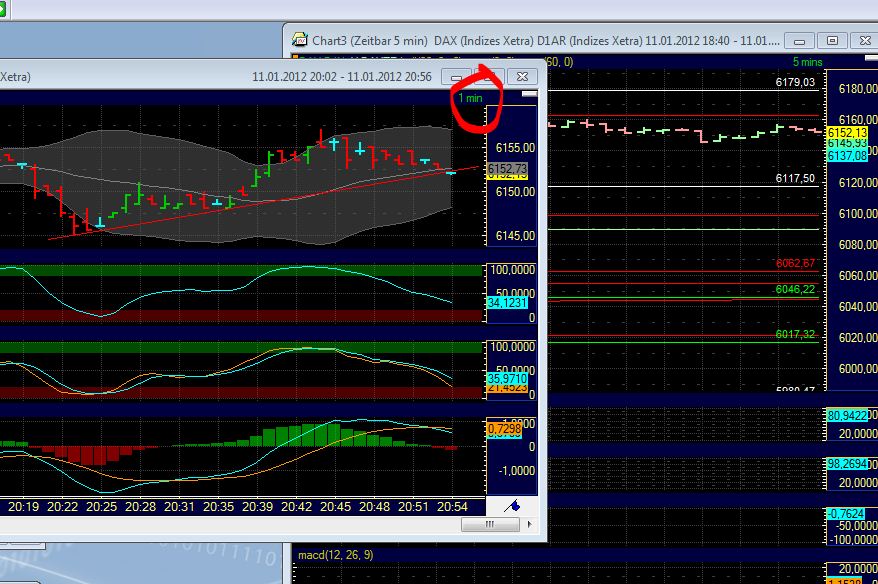Click the cyan price tag 6145.93 on the 5-min chart
This screenshot has height=584, width=878.
click(845, 142)
